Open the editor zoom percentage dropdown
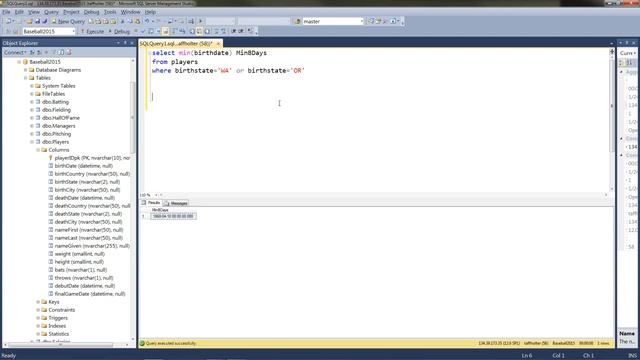 [x=156, y=195]
